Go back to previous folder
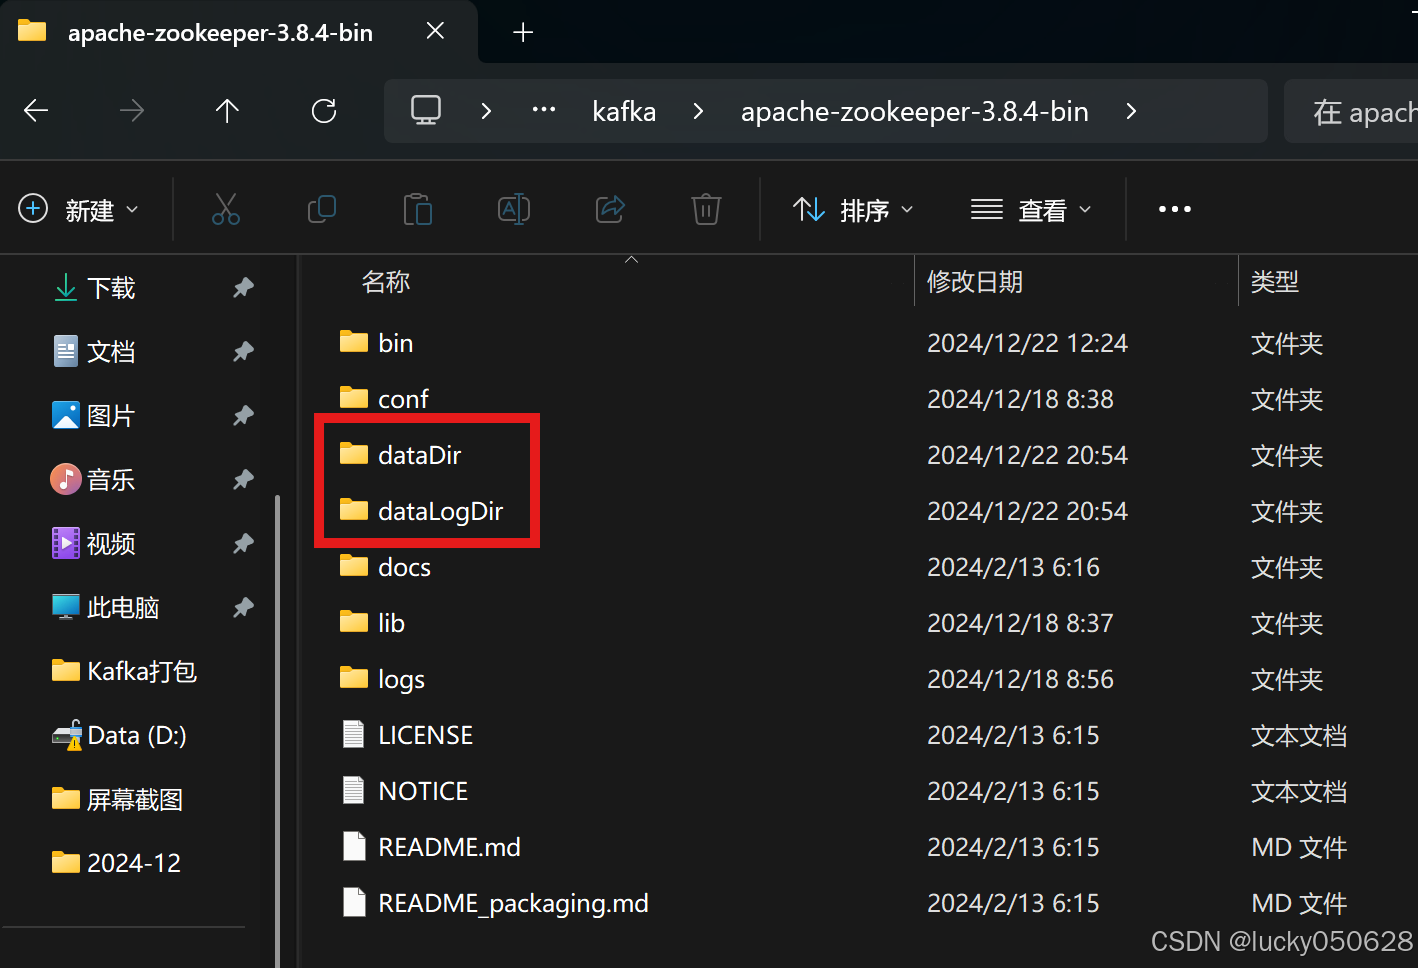Viewport: 1418px width, 968px height. pyautogui.click(x=36, y=111)
